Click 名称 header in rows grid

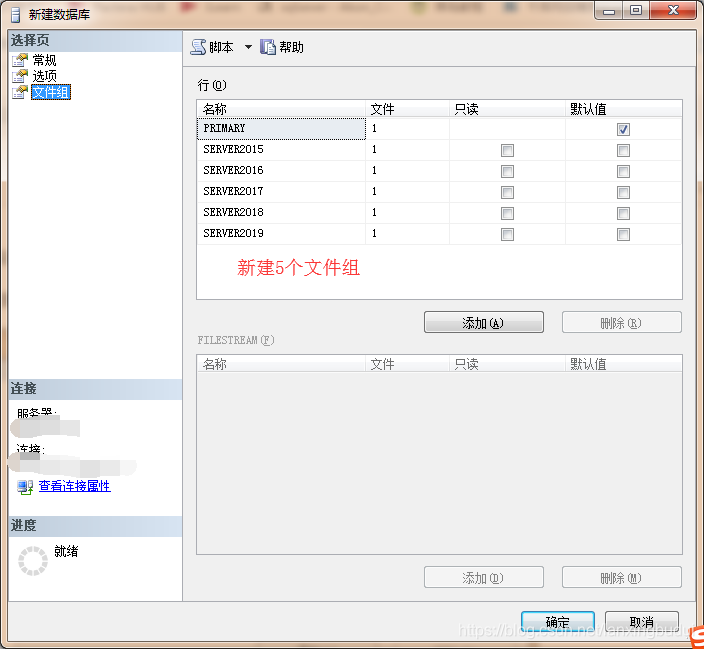pos(282,109)
